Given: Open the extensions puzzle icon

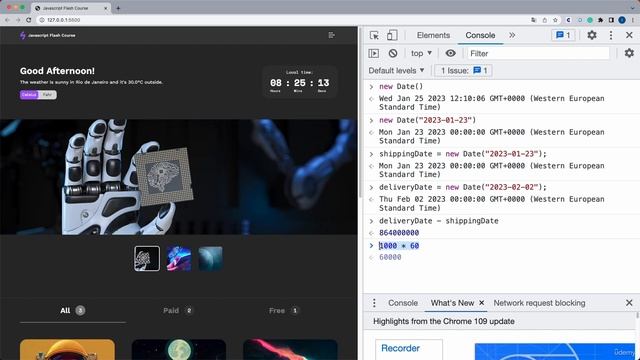Looking at the screenshot, I should pos(600,20).
